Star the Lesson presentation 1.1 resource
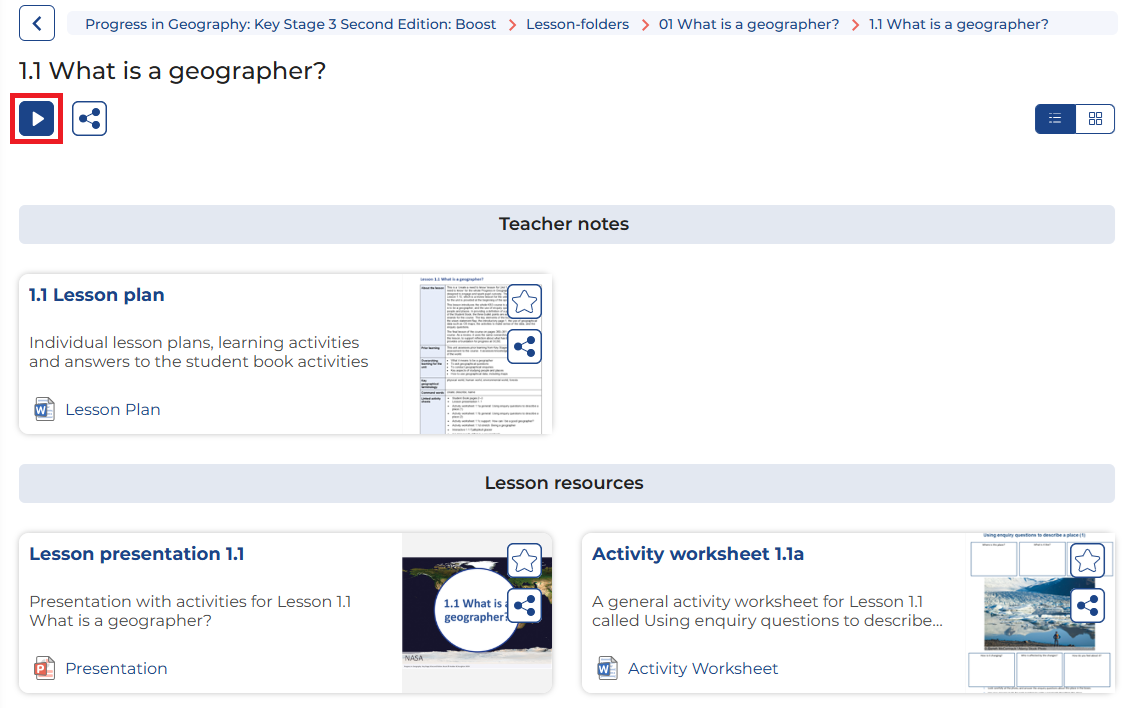Image resolution: width=1127 pixels, height=708 pixels. click(x=524, y=561)
